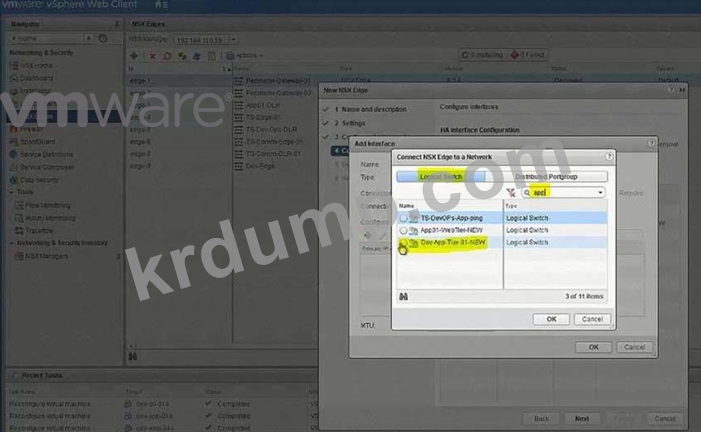Viewport: 701px width, 432px height.
Task: Open NSX Managers inventory item
Action: click(x=46, y=256)
